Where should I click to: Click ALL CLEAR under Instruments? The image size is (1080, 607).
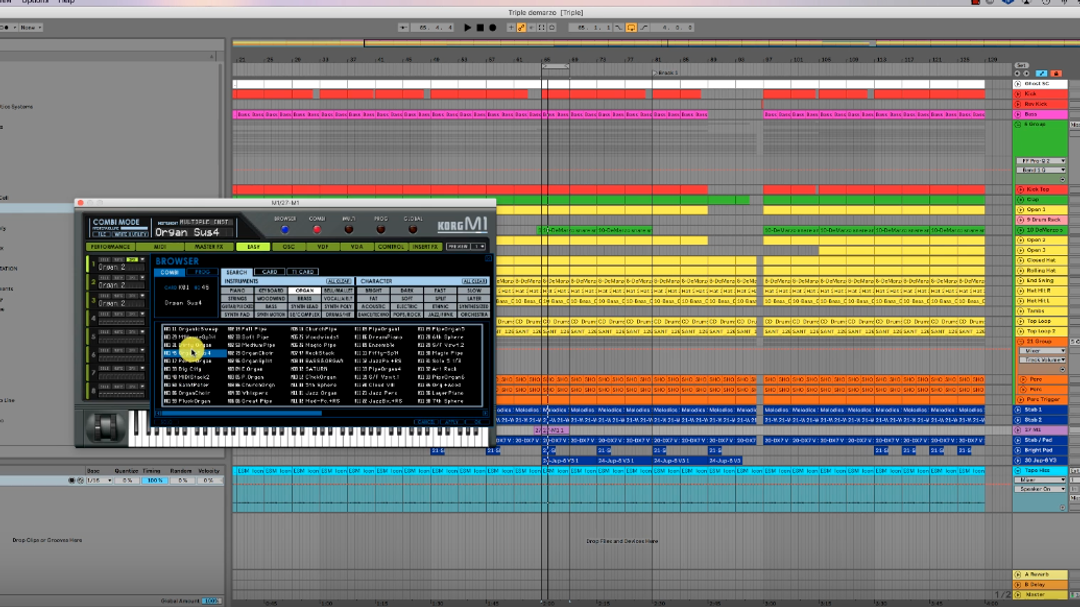tap(339, 281)
